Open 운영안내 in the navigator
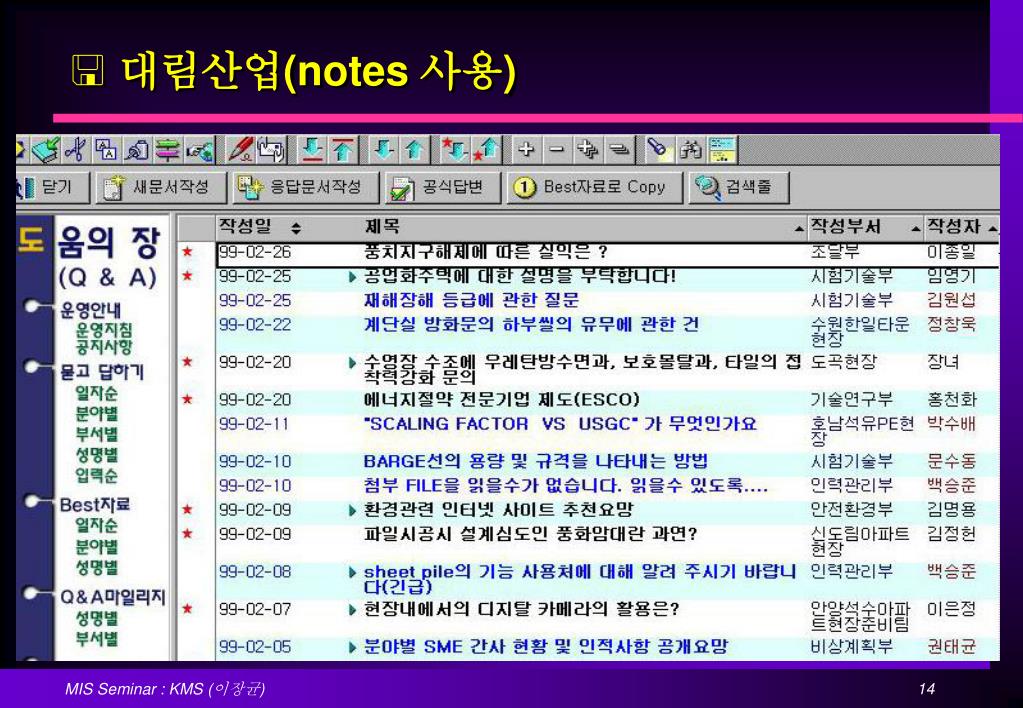Image resolution: width=1023 pixels, height=708 pixels. tap(91, 309)
